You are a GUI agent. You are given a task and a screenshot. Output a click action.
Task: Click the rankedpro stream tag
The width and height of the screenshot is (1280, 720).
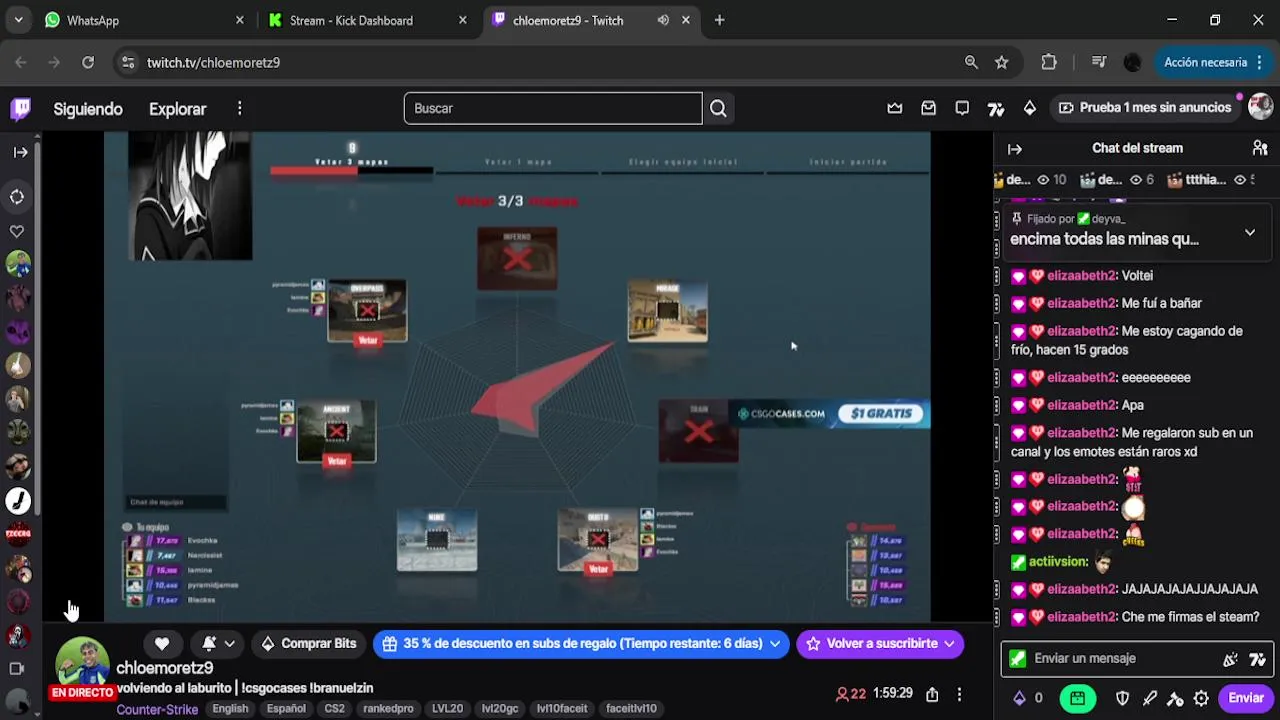click(388, 709)
